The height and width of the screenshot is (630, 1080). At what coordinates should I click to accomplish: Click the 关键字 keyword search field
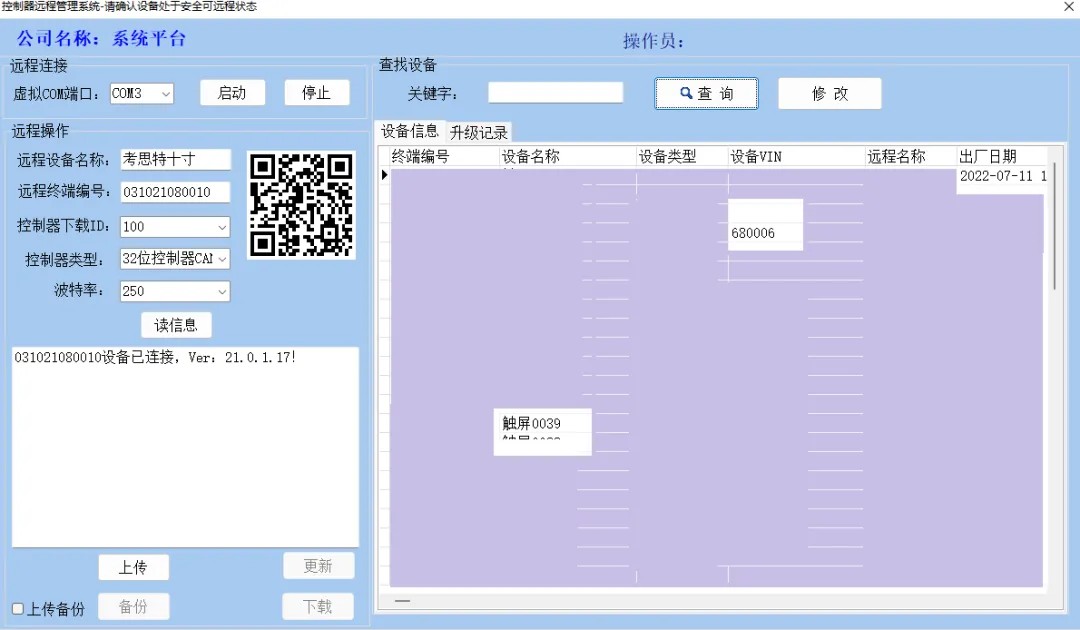pos(555,93)
